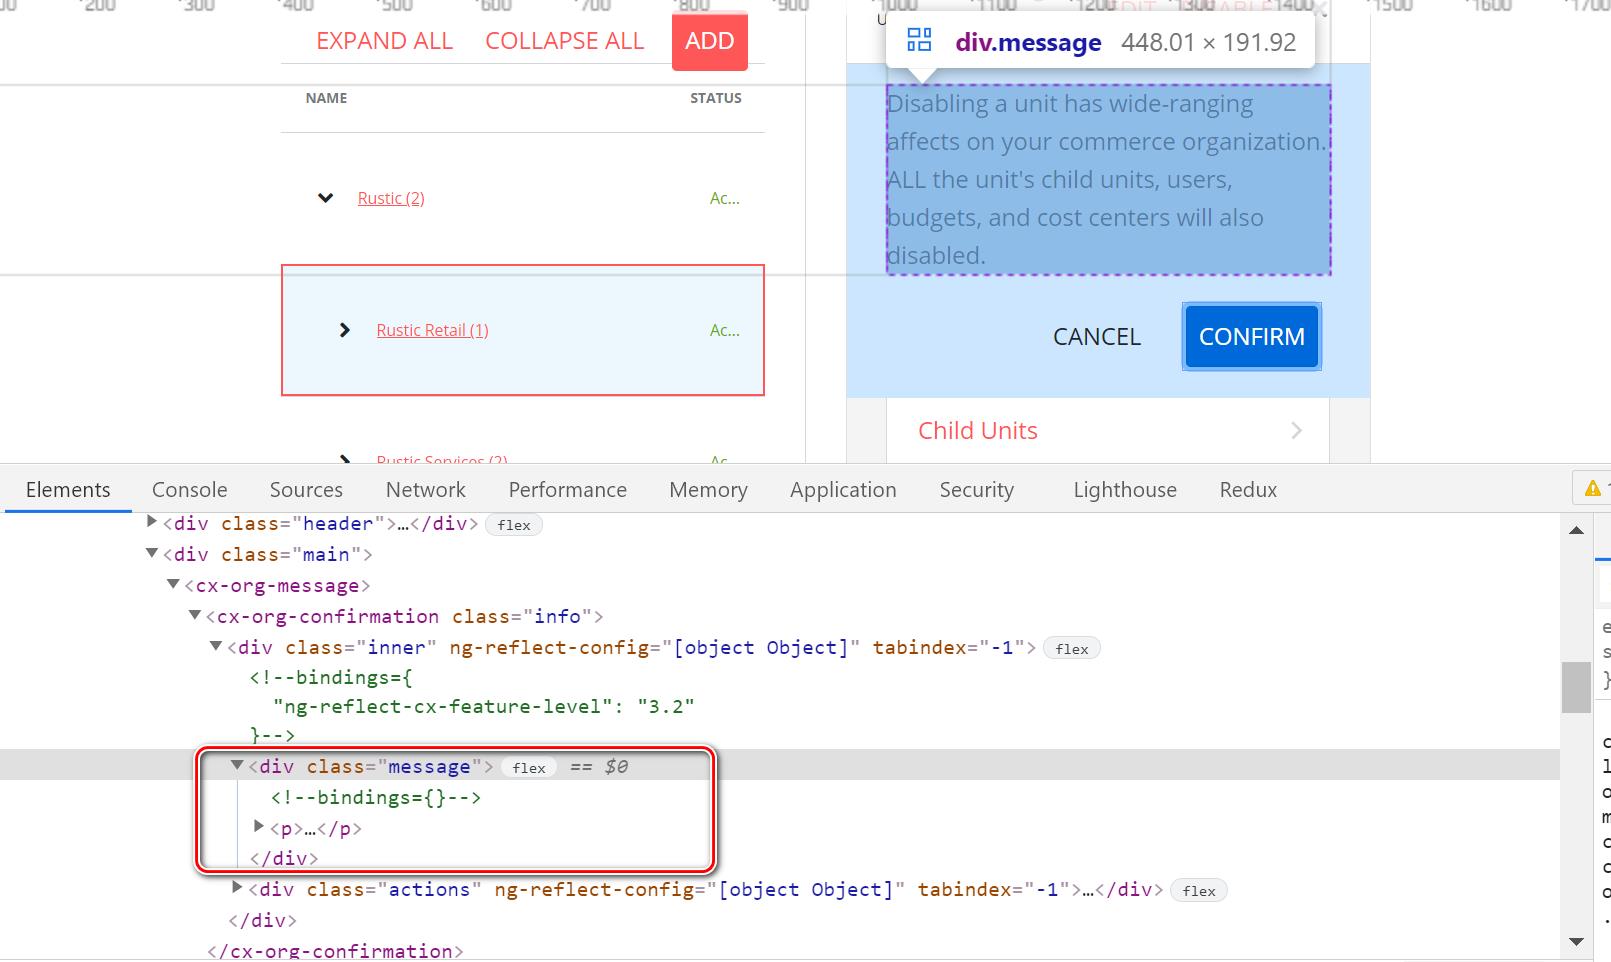Screen dimensions: 1611x962
Task: Select the <!--bindings={}--> comment line
Action: coord(376,797)
